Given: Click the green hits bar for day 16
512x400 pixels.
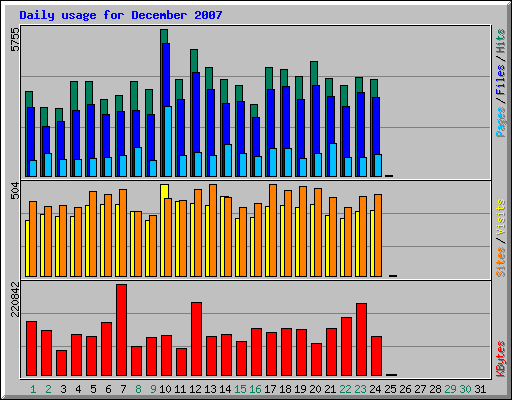Looking at the screenshot, I should pyautogui.click(x=254, y=111).
